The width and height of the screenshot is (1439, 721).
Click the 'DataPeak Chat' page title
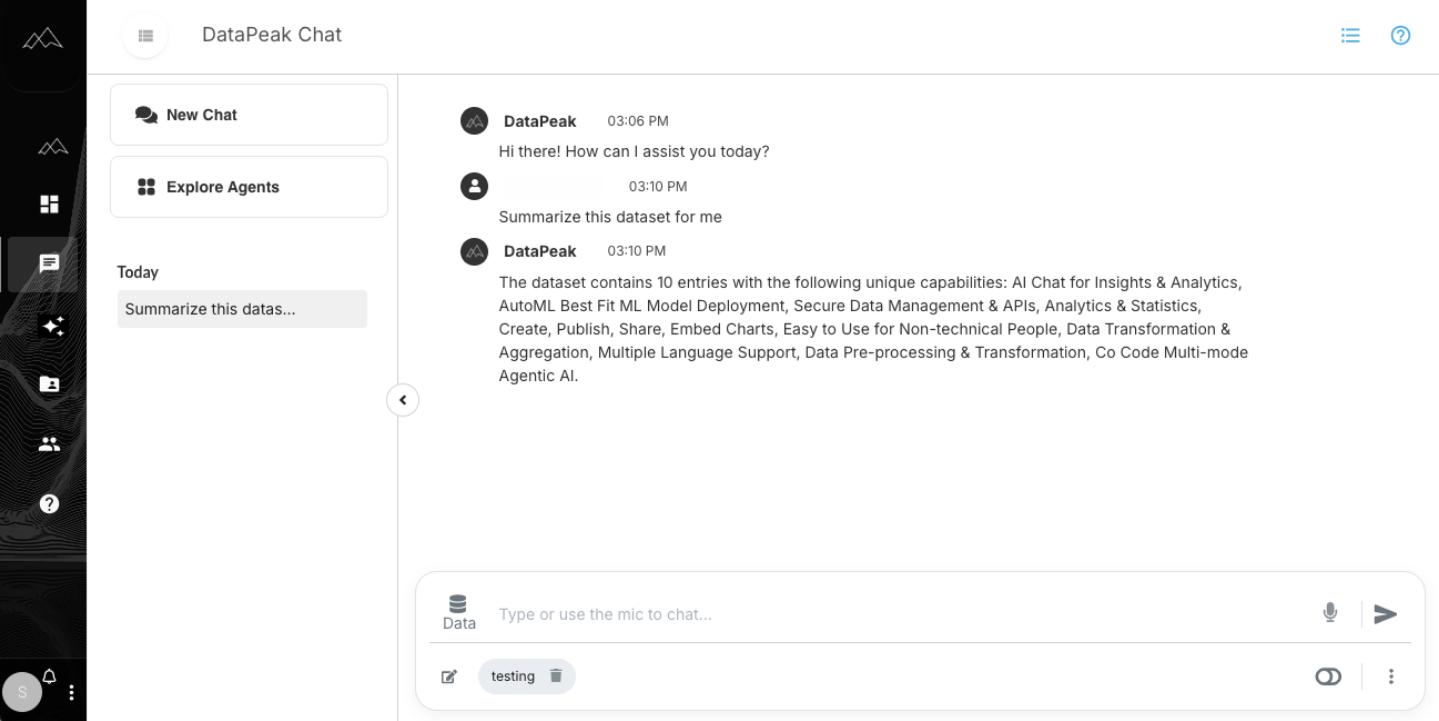[272, 35]
